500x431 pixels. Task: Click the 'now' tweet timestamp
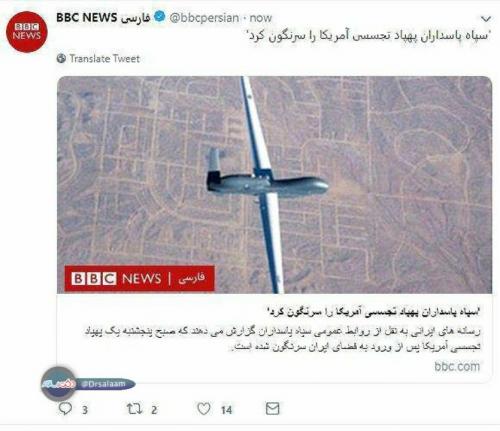tap(261, 18)
